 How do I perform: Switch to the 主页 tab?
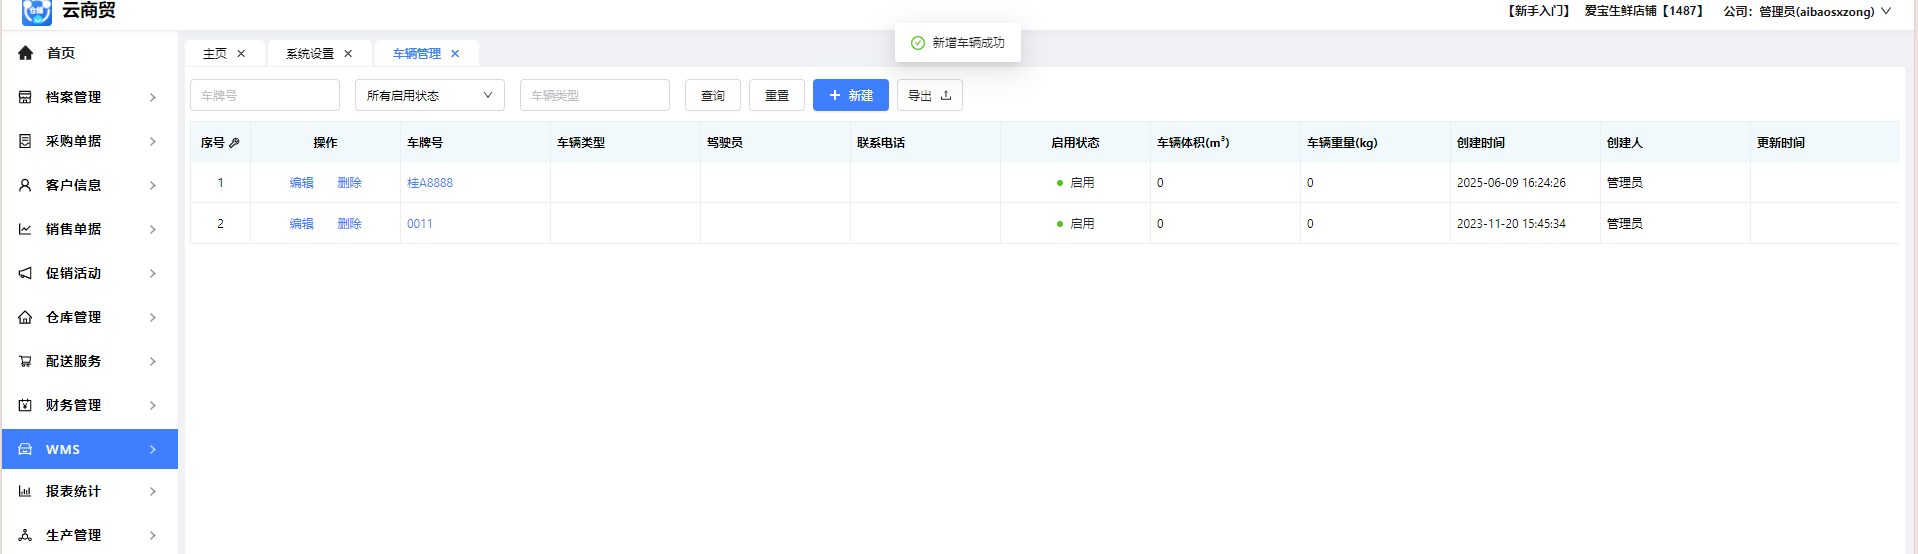[214, 54]
